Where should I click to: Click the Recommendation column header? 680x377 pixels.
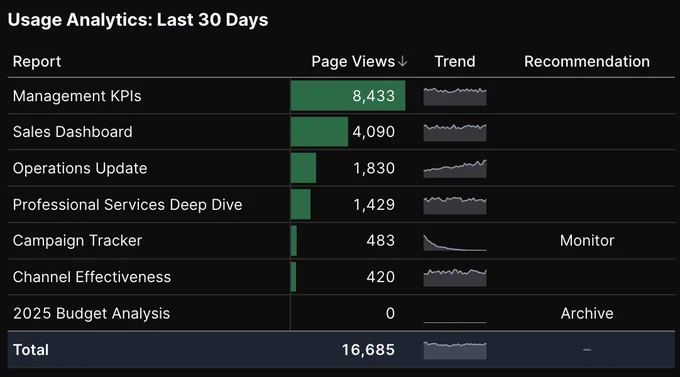[587, 62]
